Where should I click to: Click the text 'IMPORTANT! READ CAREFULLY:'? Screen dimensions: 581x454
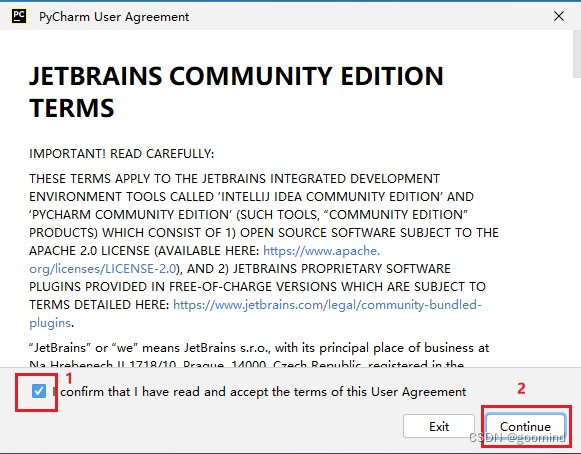pyautogui.click(x=122, y=153)
